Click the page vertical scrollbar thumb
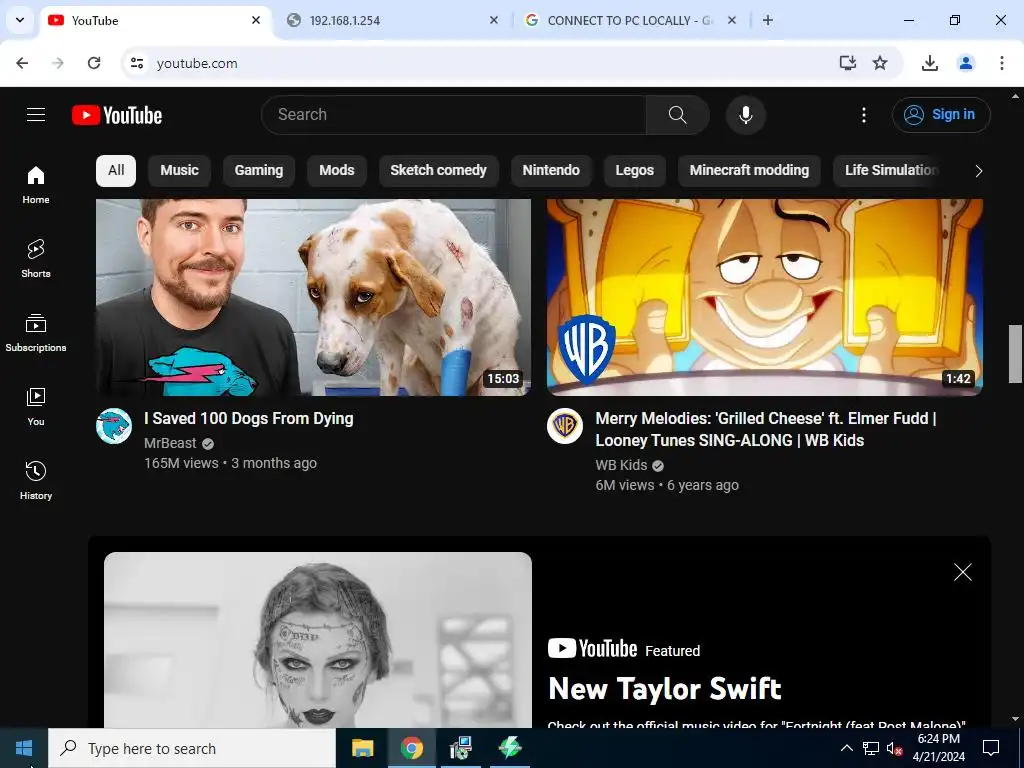The height and width of the screenshot is (768, 1024). (x=1015, y=353)
